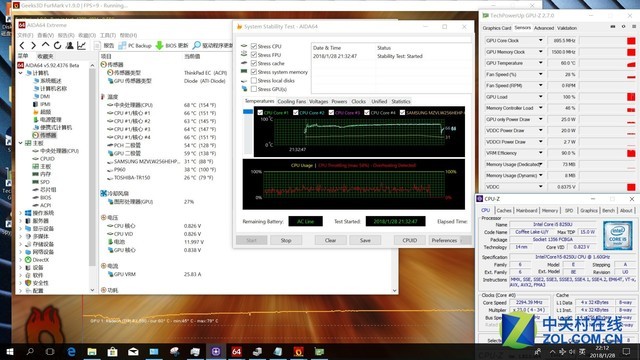Image resolution: width=640 pixels, height=360 pixels.
Task: Open Windows Start menu
Action: pyautogui.click(x=10, y=351)
